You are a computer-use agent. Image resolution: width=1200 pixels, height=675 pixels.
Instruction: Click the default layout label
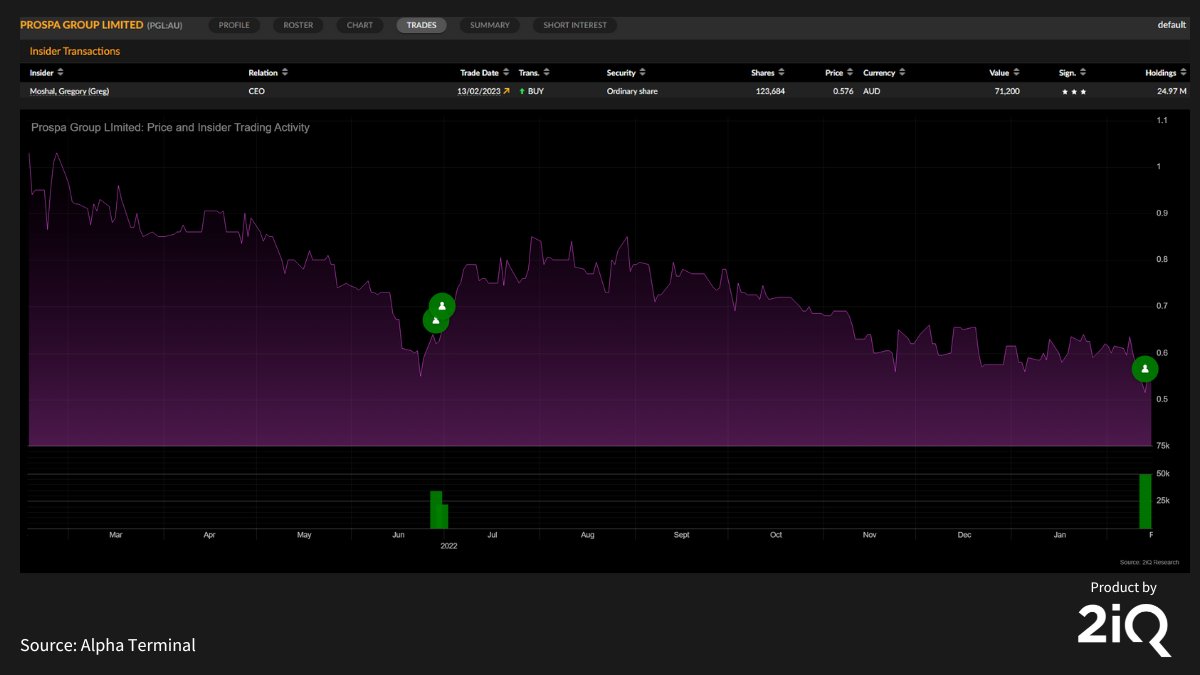coord(1172,25)
